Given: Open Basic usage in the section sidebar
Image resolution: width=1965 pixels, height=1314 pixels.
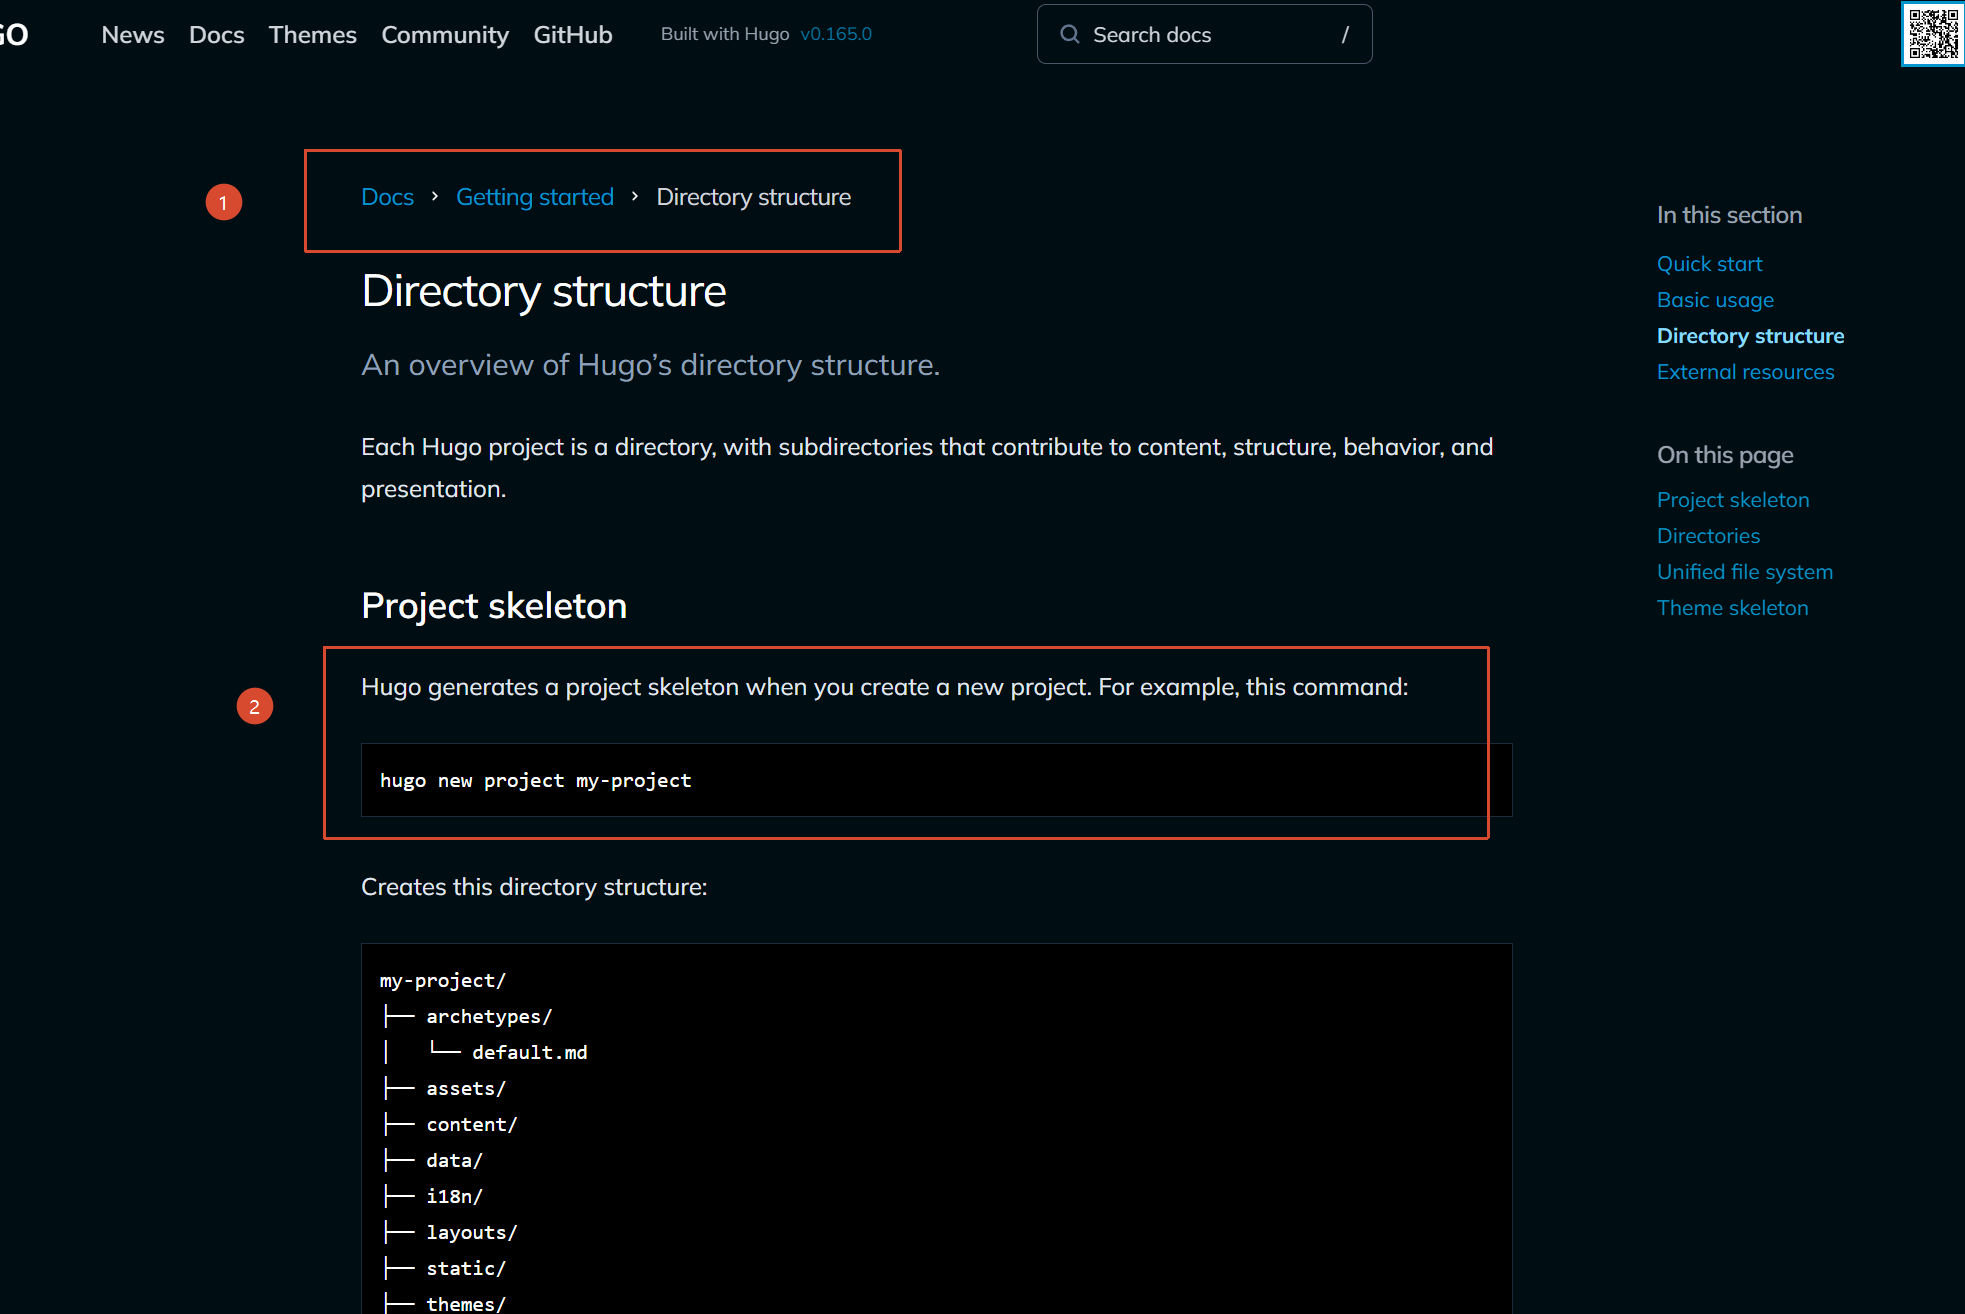Looking at the screenshot, I should [1715, 300].
